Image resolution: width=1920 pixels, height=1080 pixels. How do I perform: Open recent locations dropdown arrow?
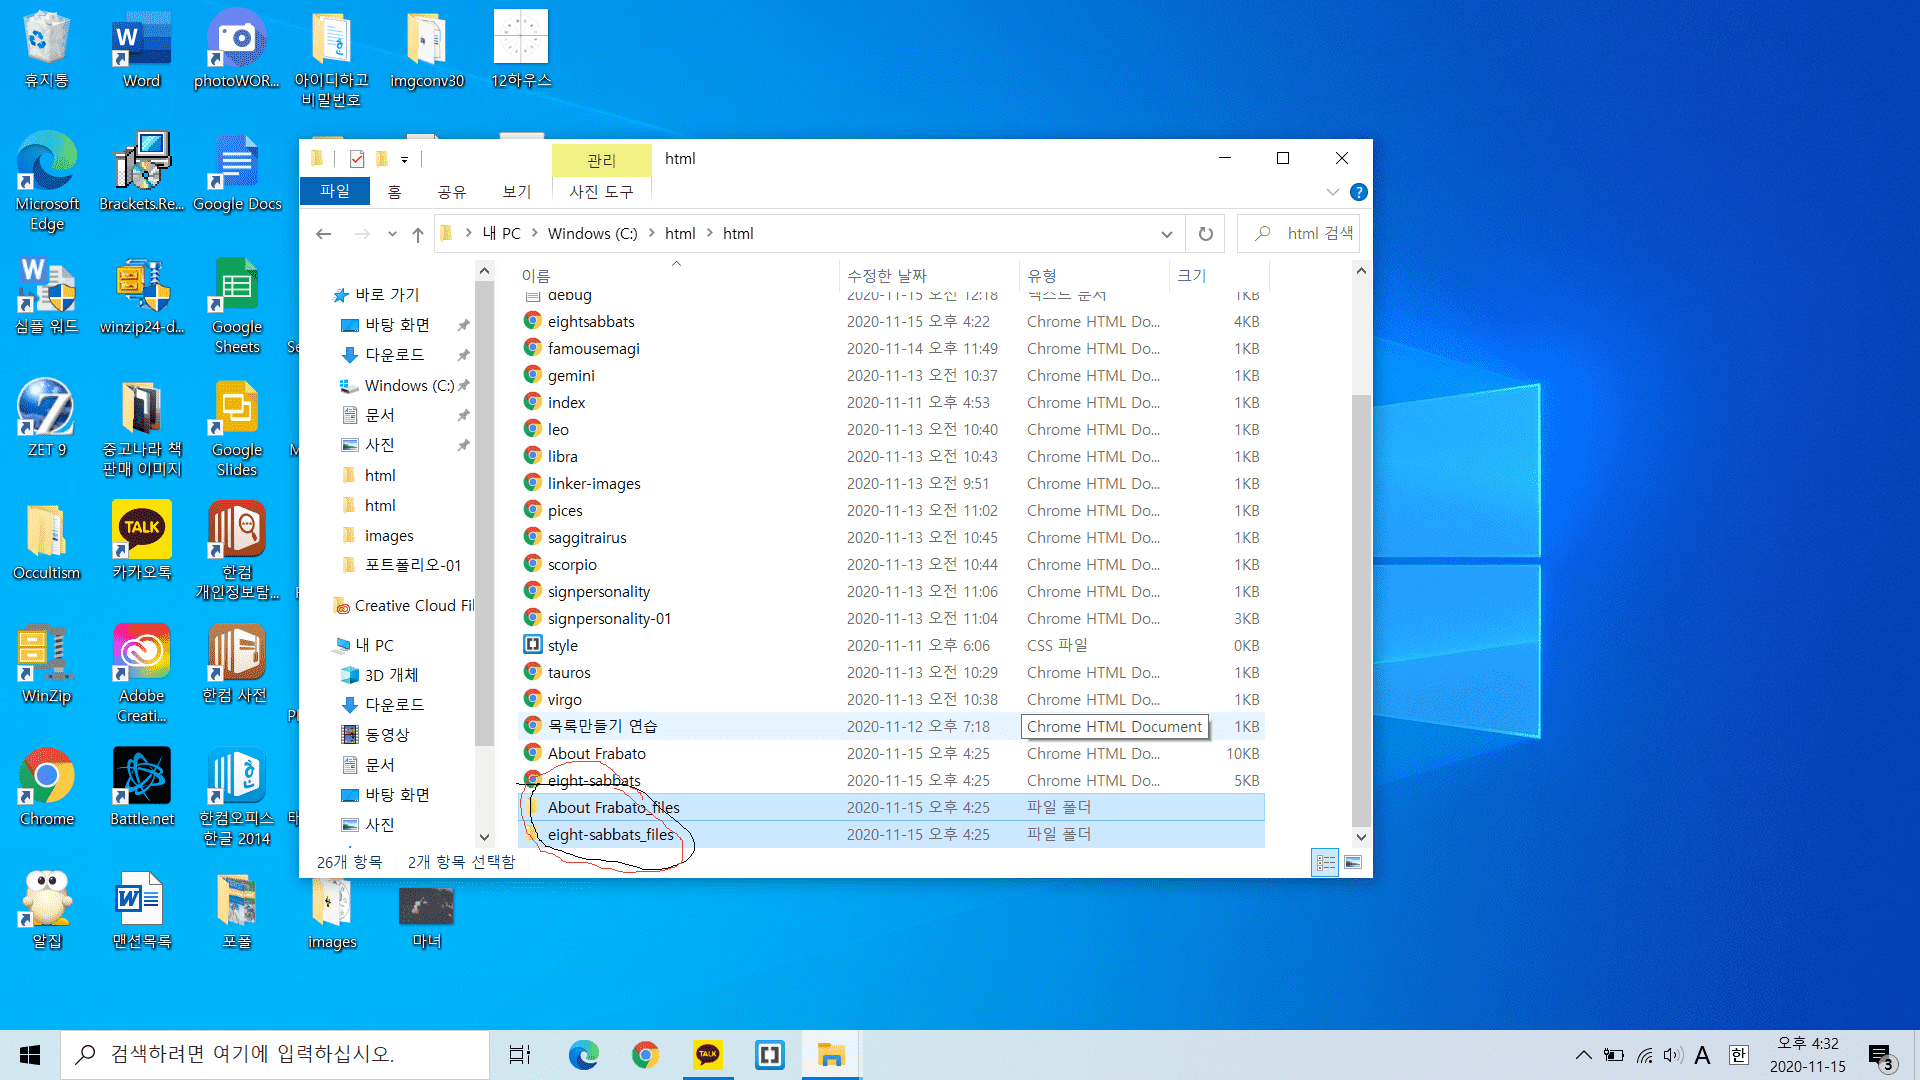(392, 234)
